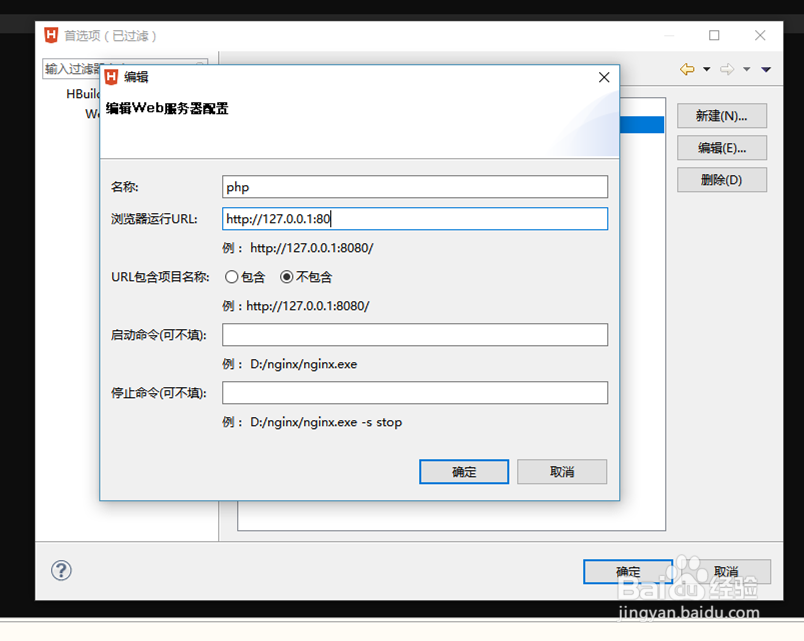
Task: Click the 新建(N)... button
Action: coord(722,116)
